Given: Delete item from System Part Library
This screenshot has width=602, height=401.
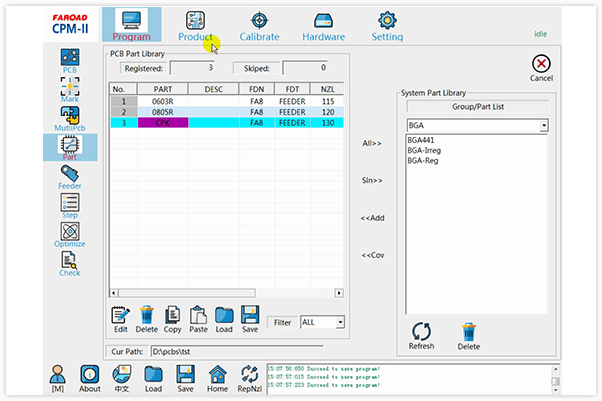Looking at the screenshot, I should [x=468, y=336].
